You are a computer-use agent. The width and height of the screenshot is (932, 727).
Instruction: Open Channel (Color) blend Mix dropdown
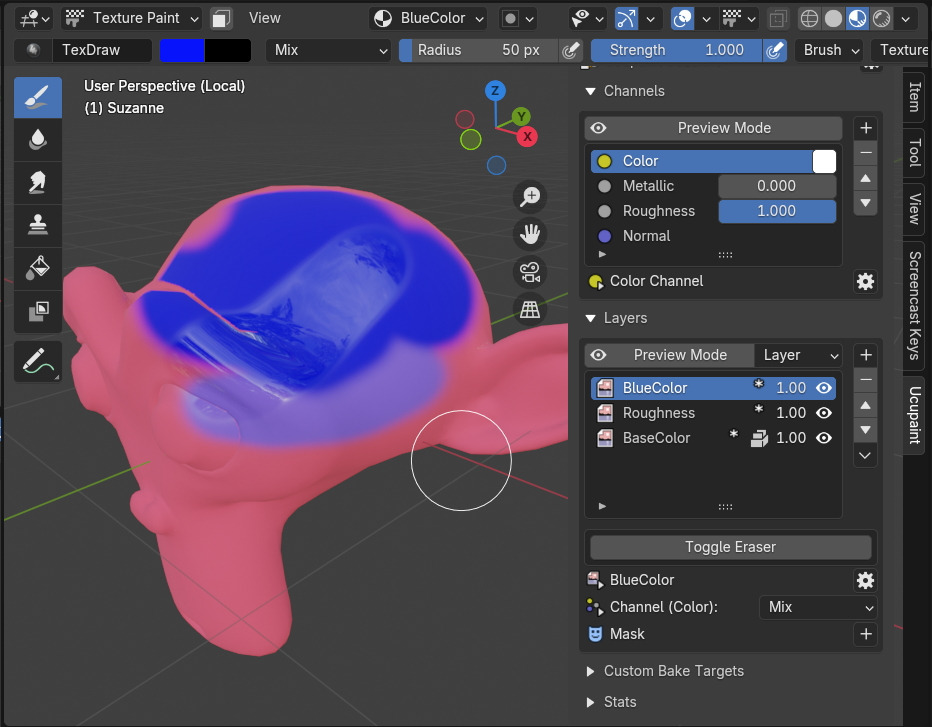click(818, 607)
